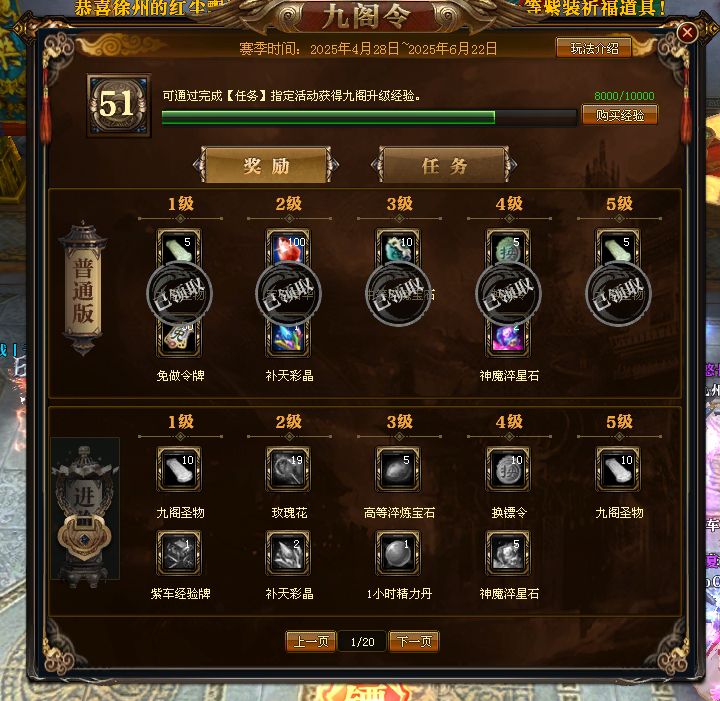The width and height of the screenshot is (720, 701).
Task: Switch to the 奖励 rewards tab
Action: click(266, 165)
